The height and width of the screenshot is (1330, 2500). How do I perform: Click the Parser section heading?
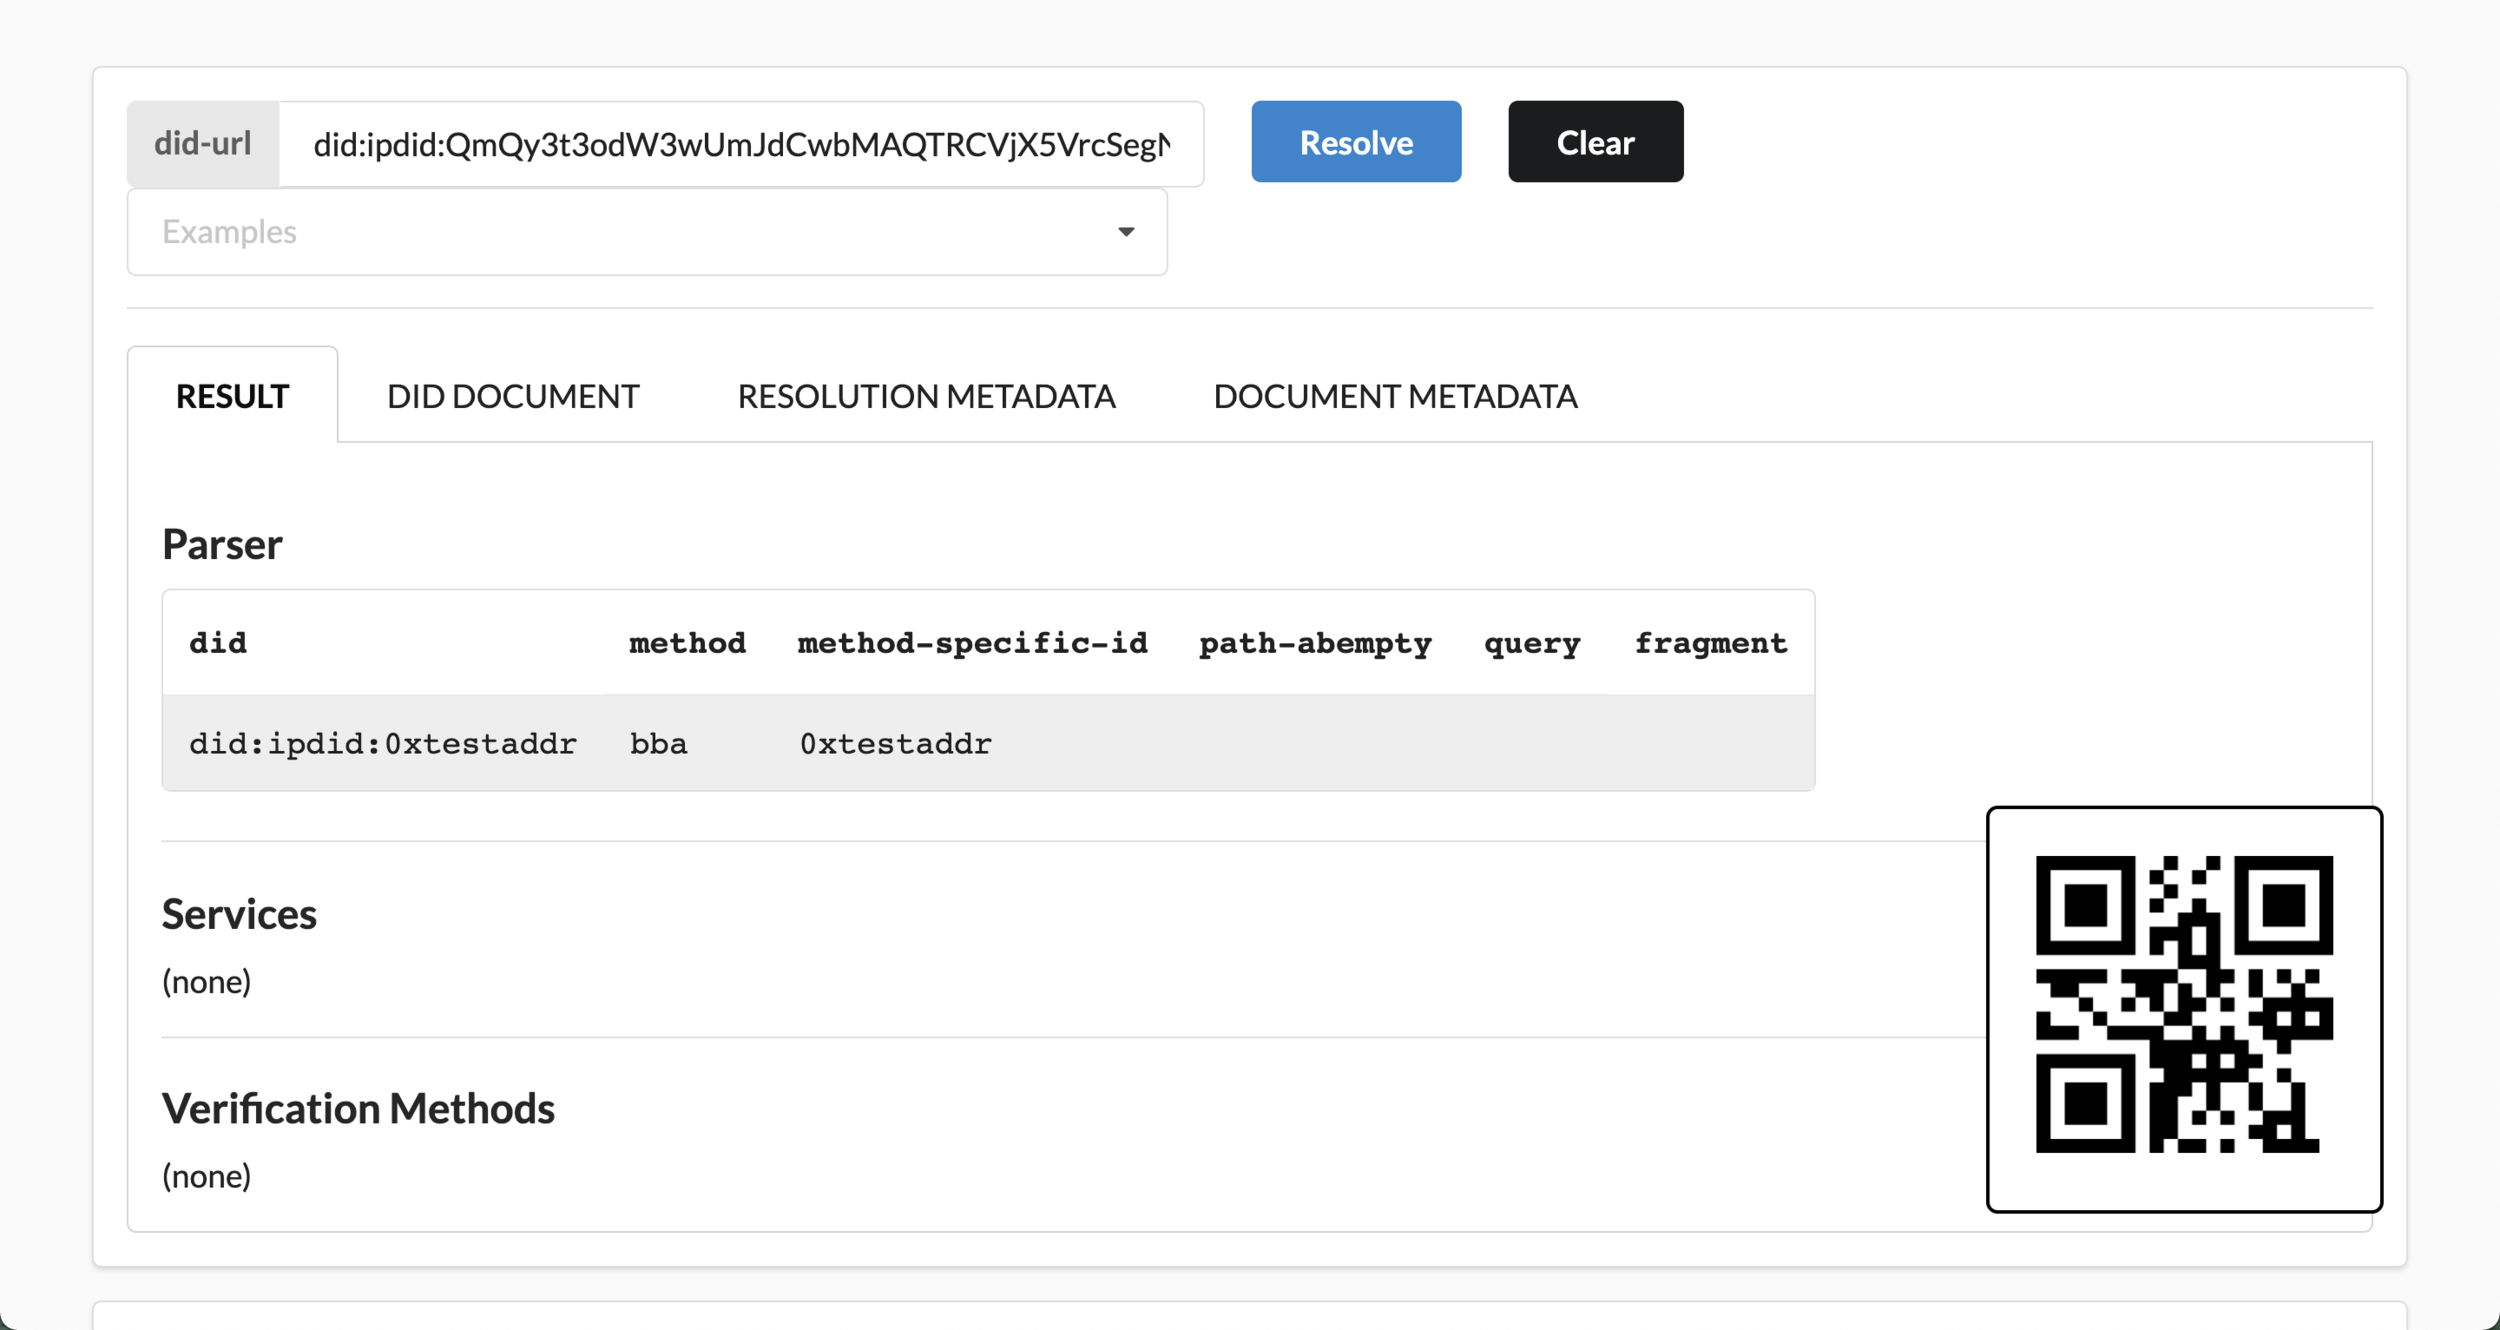point(222,544)
